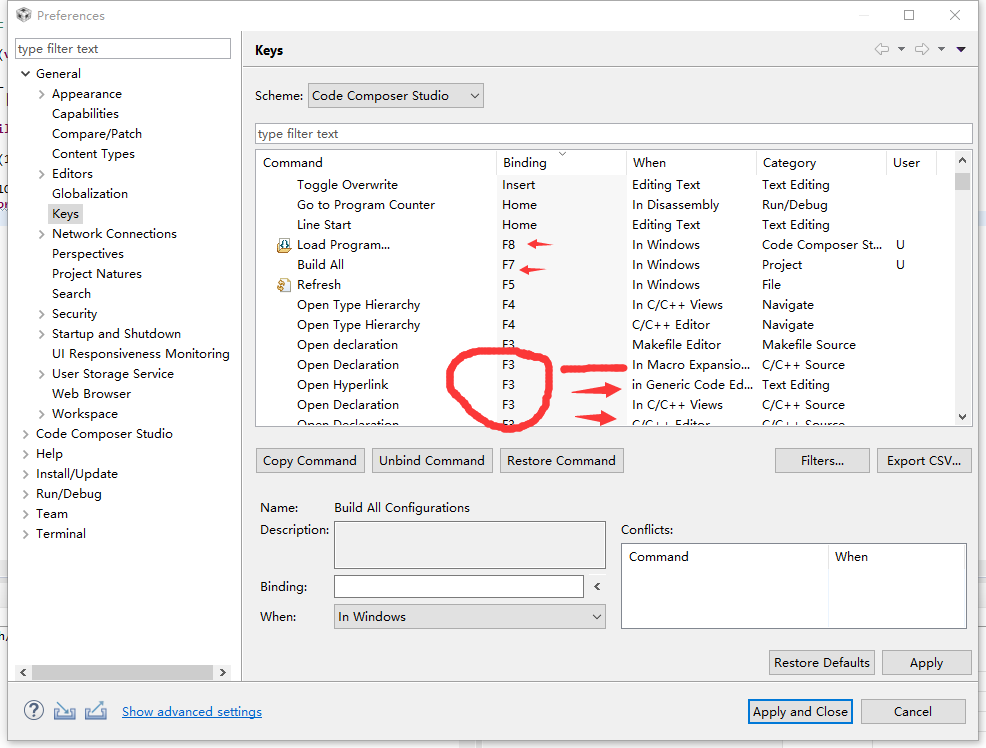Viewport: 986px width, 748px height.
Task: Click the Help question mark icon
Action: pyautogui.click(x=34, y=711)
